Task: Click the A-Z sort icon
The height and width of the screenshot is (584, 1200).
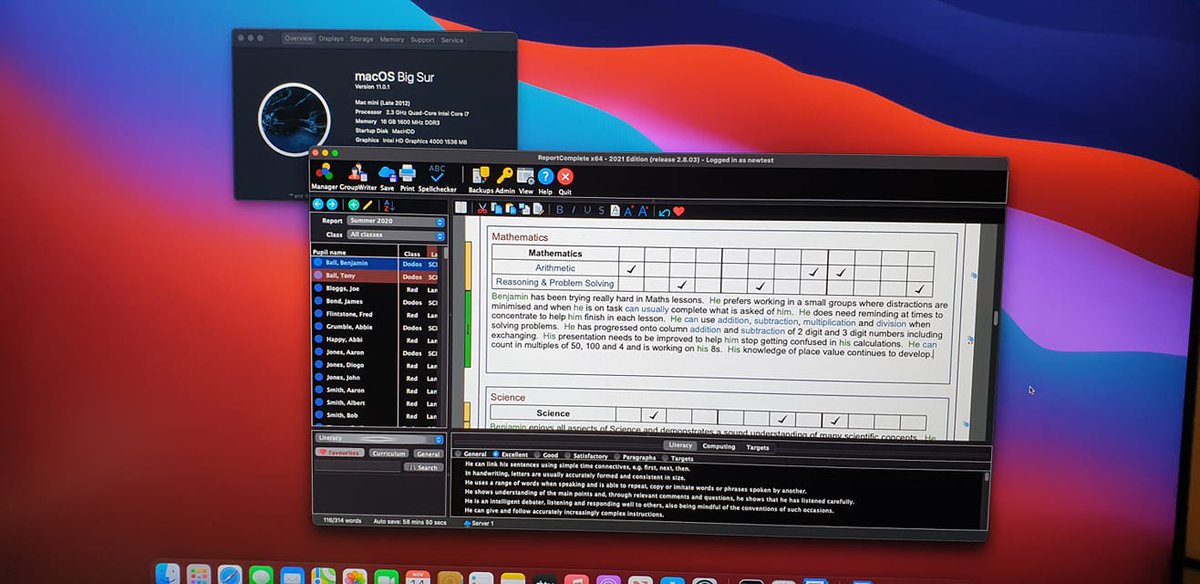Action: 389,205
